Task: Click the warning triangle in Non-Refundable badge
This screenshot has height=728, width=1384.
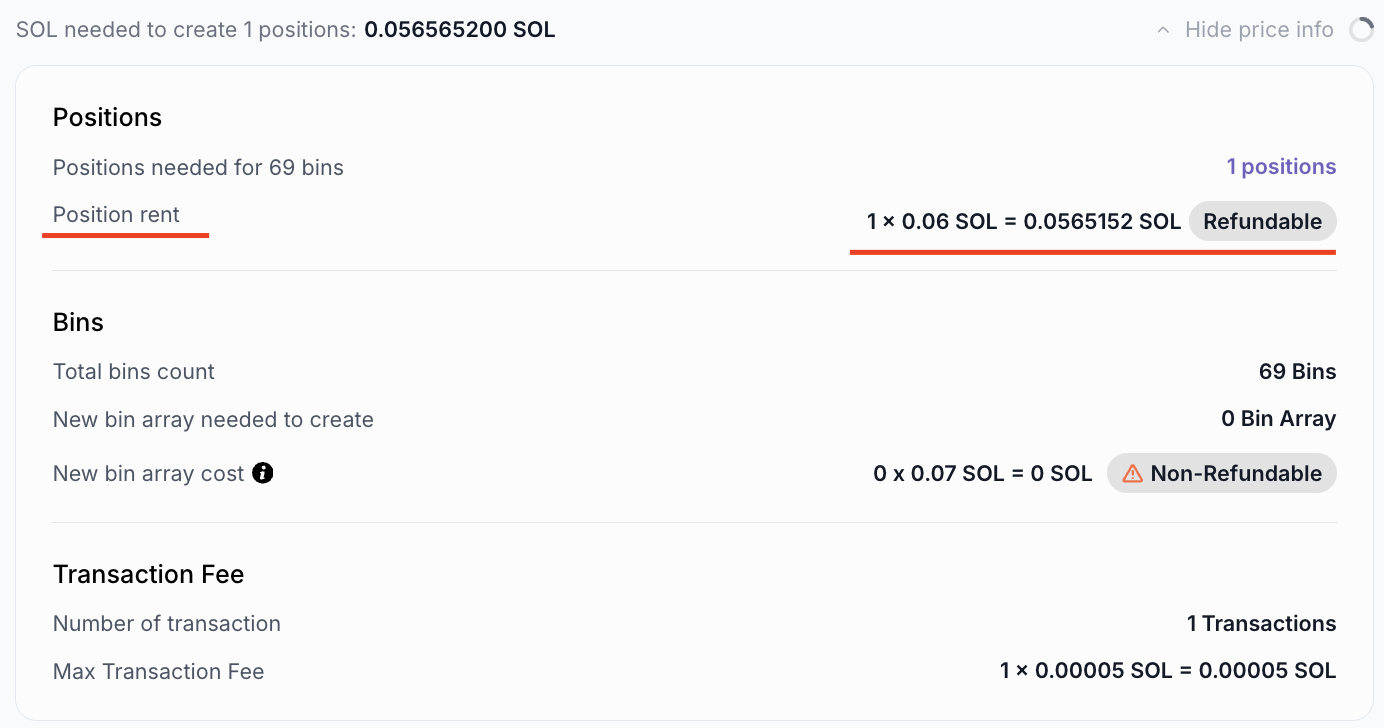Action: [1132, 474]
